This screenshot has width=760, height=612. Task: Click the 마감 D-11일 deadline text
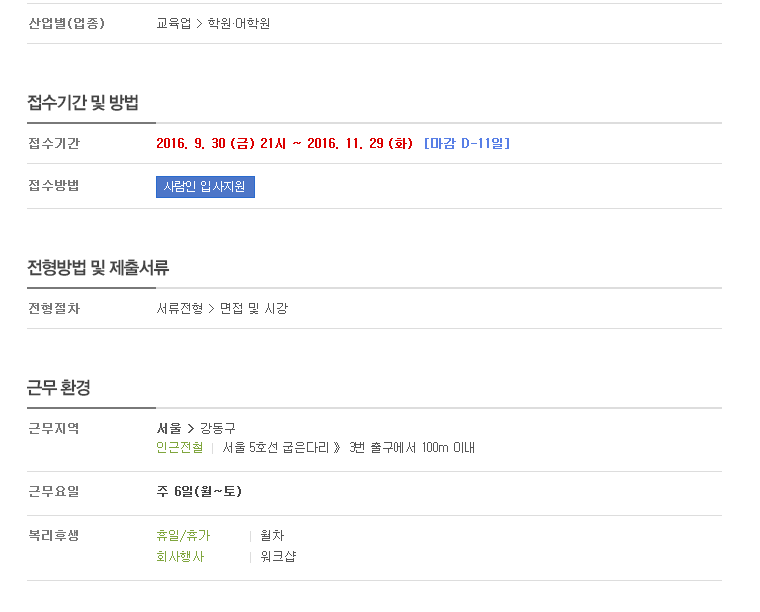tap(467, 143)
